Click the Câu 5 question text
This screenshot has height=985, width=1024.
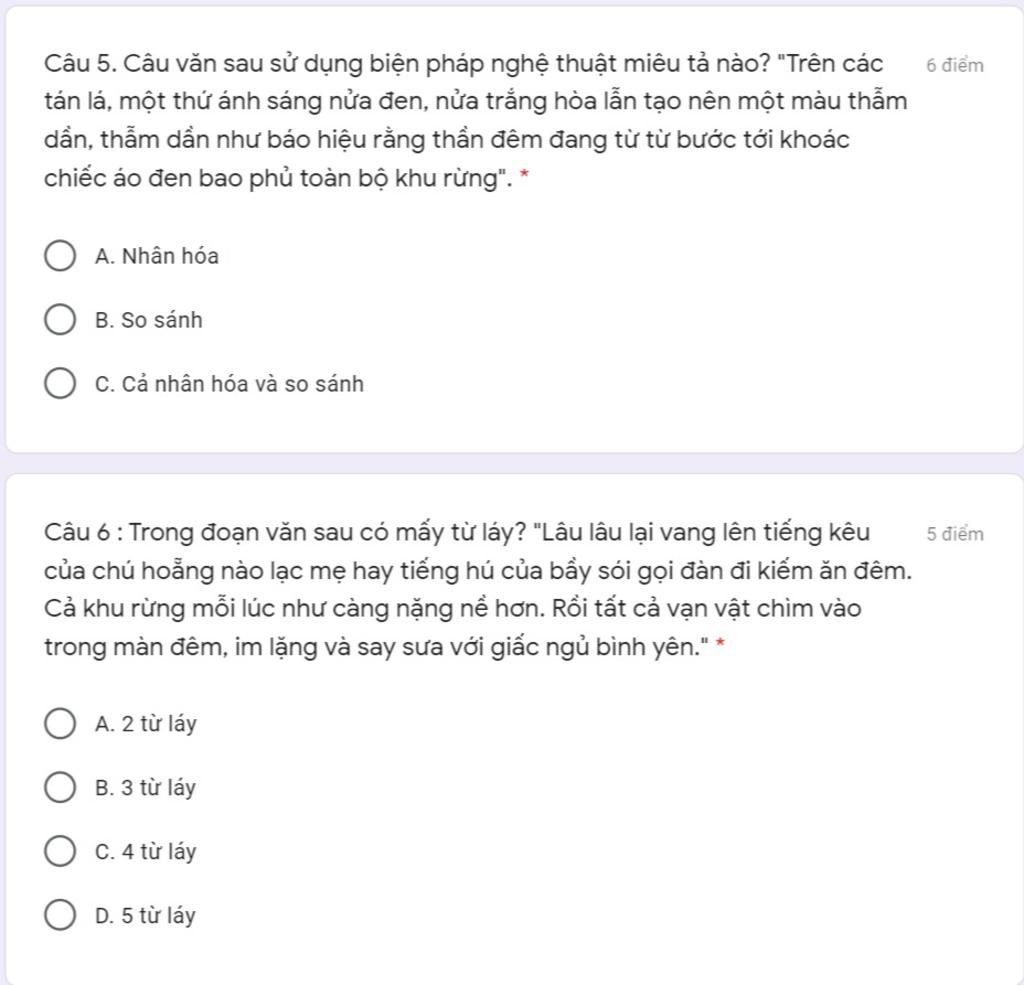(x=476, y=120)
